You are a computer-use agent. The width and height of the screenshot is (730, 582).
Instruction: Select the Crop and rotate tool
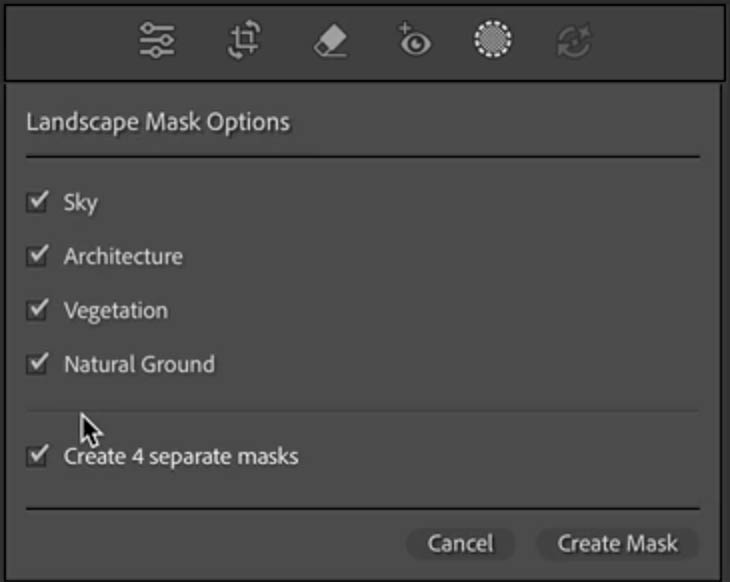click(x=244, y=40)
